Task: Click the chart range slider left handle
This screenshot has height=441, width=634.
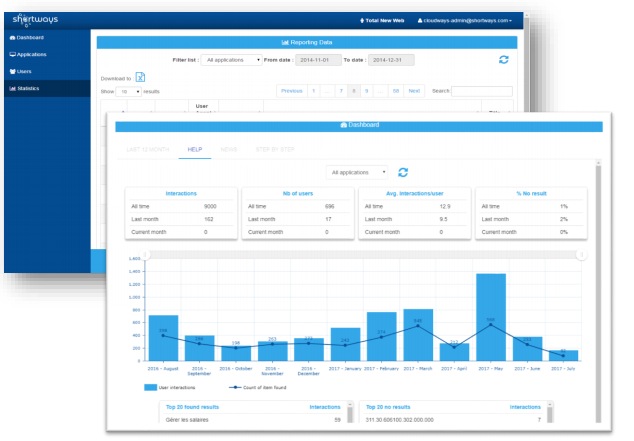Action: 145,255
